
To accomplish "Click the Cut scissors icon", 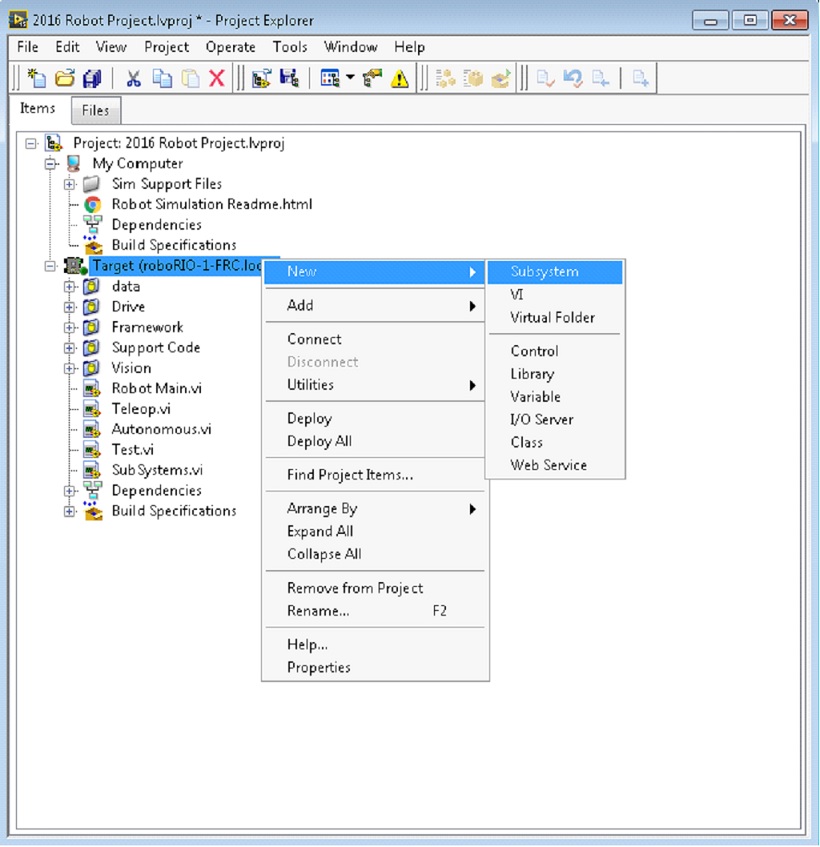I will pyautogui.click(x=133, y=79).
